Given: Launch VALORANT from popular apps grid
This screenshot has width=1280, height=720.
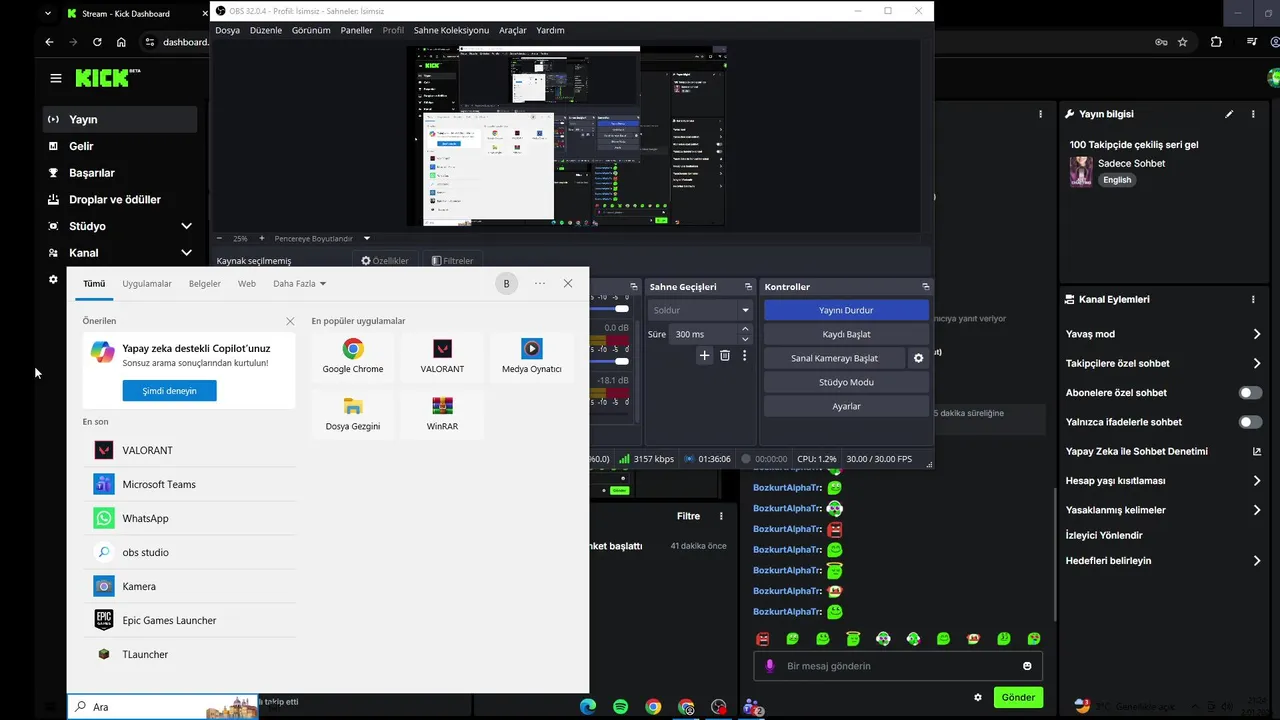Looking at the screenshot, I should tap(442, 357).
